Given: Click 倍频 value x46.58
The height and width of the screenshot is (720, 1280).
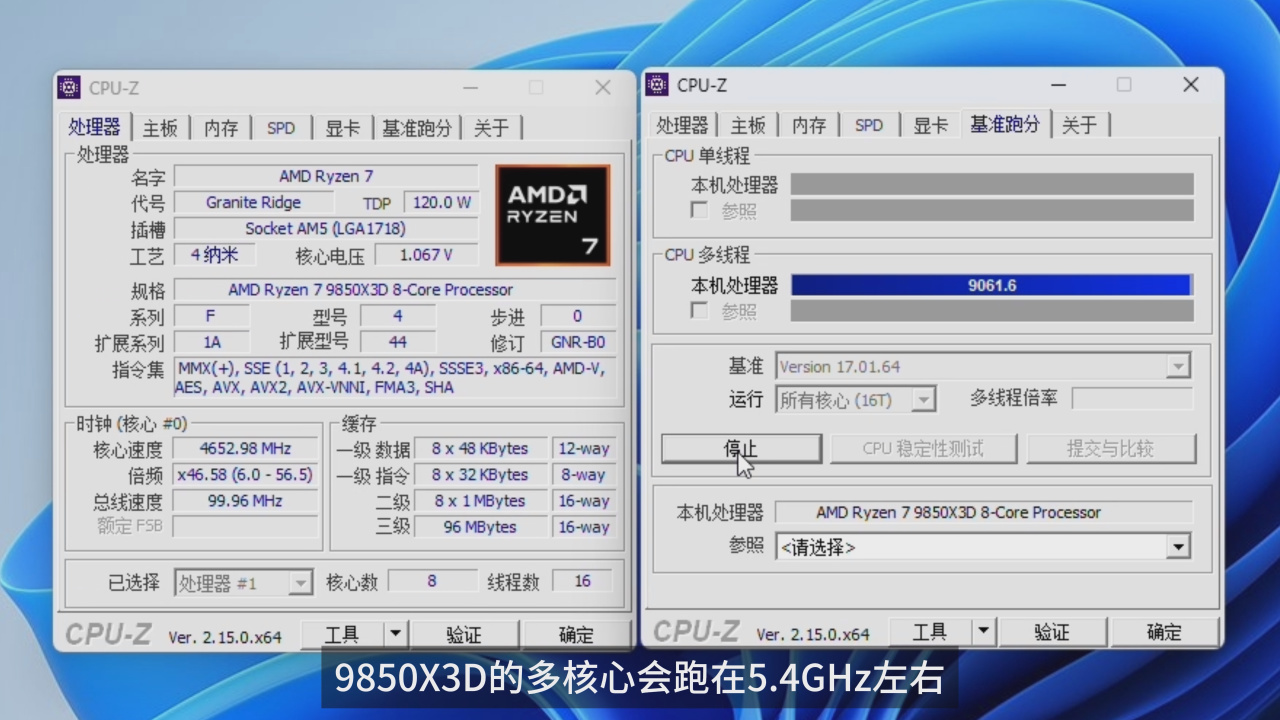Looking at the screenshot, I should point(245,475).
